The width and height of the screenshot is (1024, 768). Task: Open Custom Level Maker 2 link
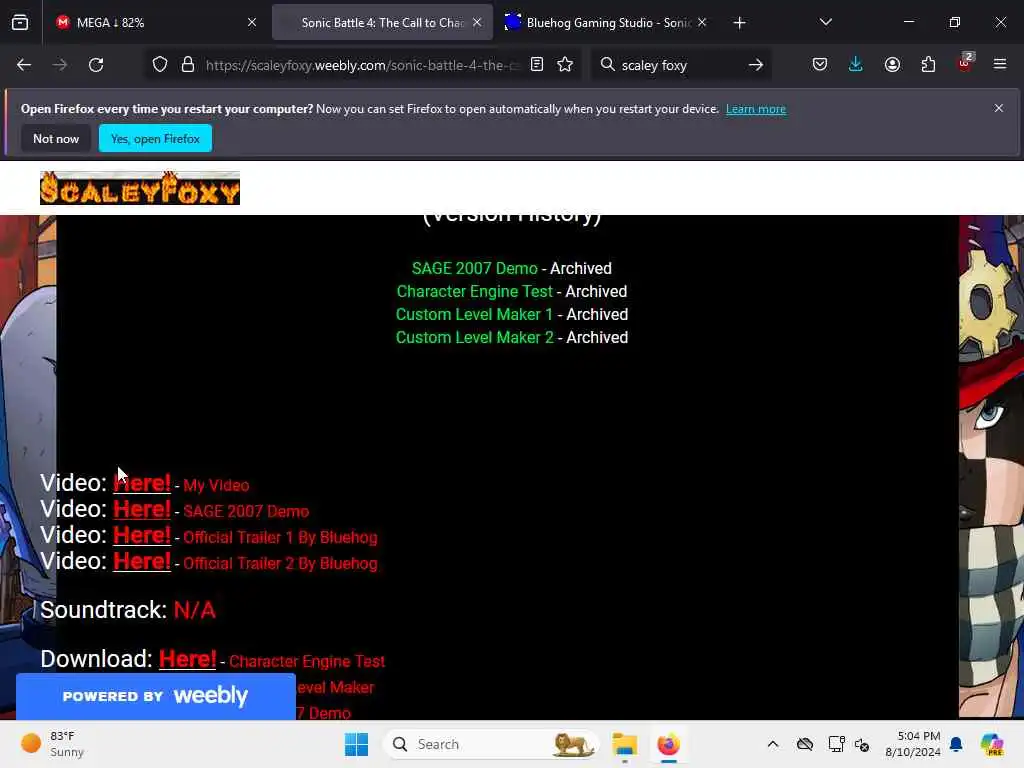tap(475, 338)
